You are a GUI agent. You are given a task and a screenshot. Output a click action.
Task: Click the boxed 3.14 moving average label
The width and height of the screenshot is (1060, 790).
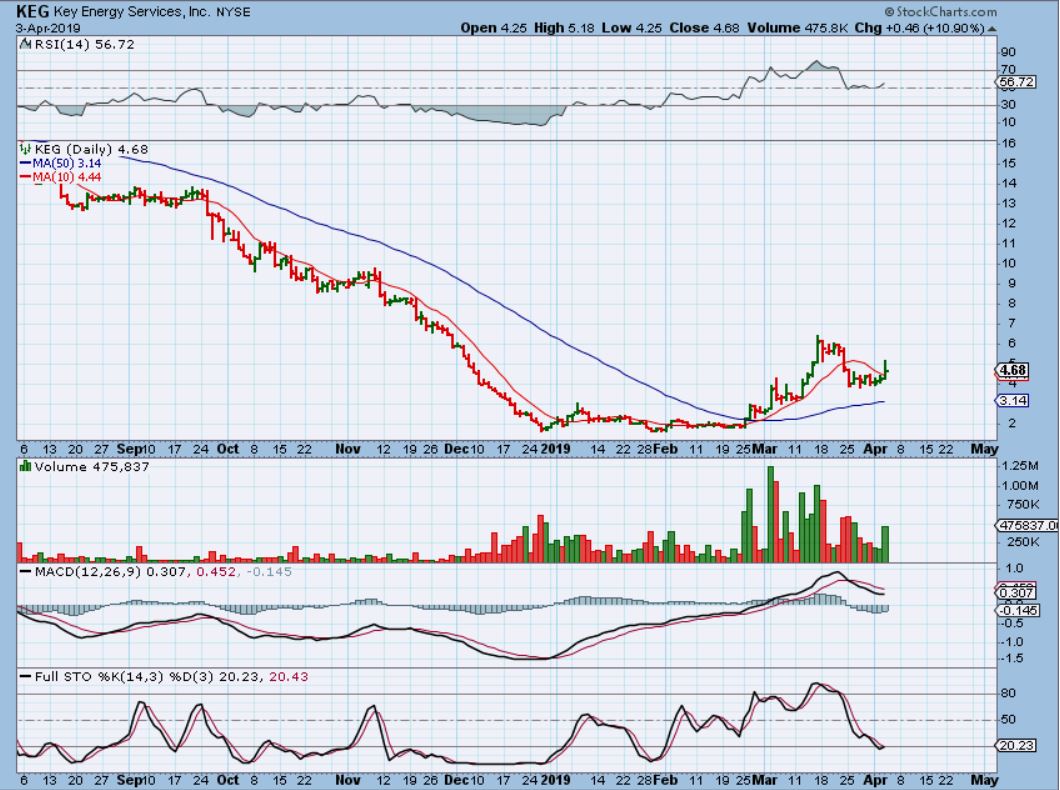[1012, 401]
